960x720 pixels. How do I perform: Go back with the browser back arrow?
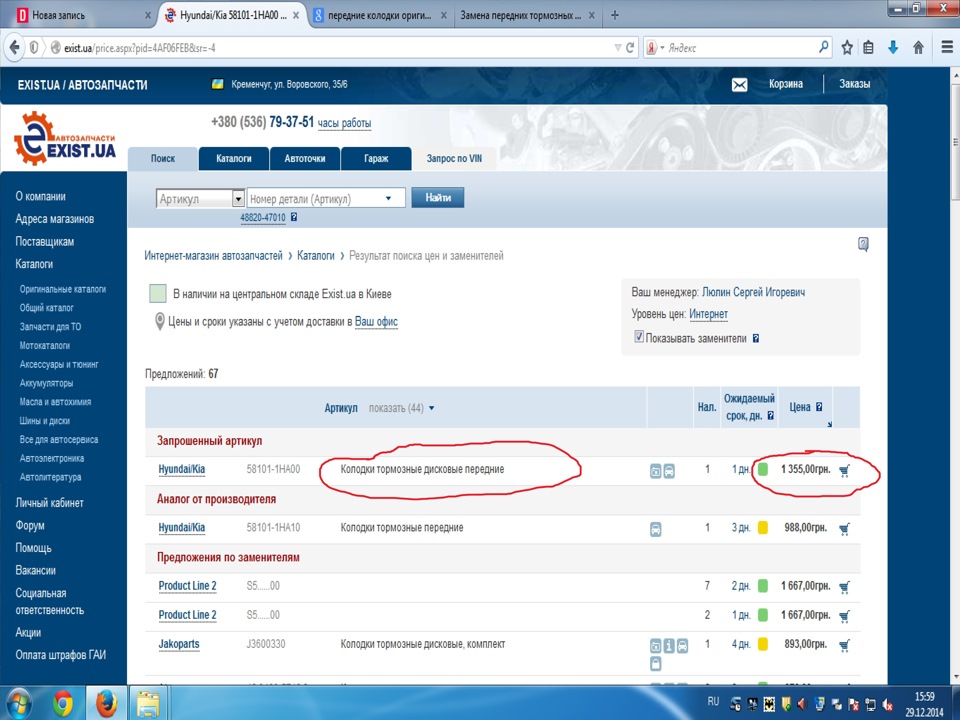14,47
